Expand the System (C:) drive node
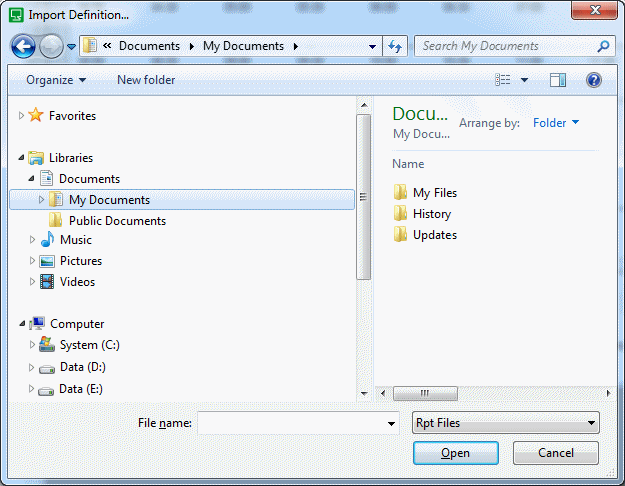 pyautogui.click(x=31, y=345)
